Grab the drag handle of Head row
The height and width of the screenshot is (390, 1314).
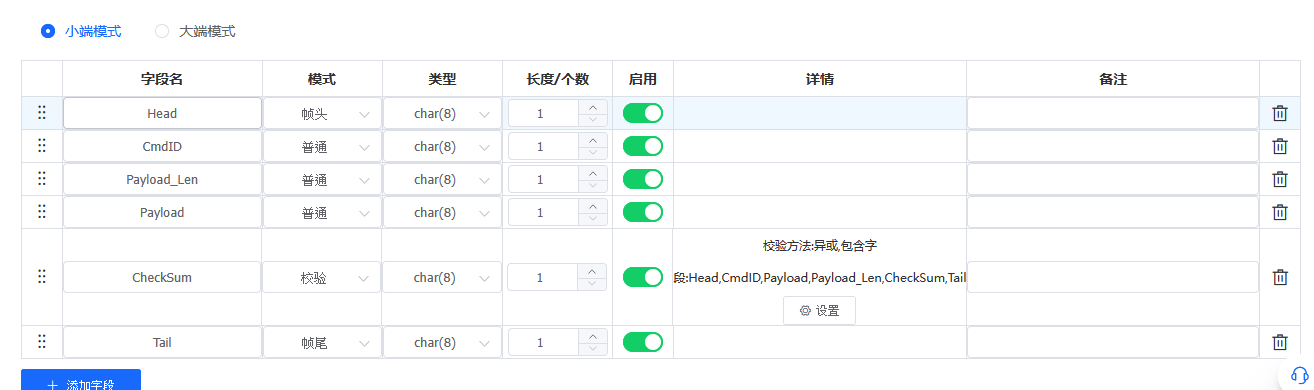tap(42, 113)
